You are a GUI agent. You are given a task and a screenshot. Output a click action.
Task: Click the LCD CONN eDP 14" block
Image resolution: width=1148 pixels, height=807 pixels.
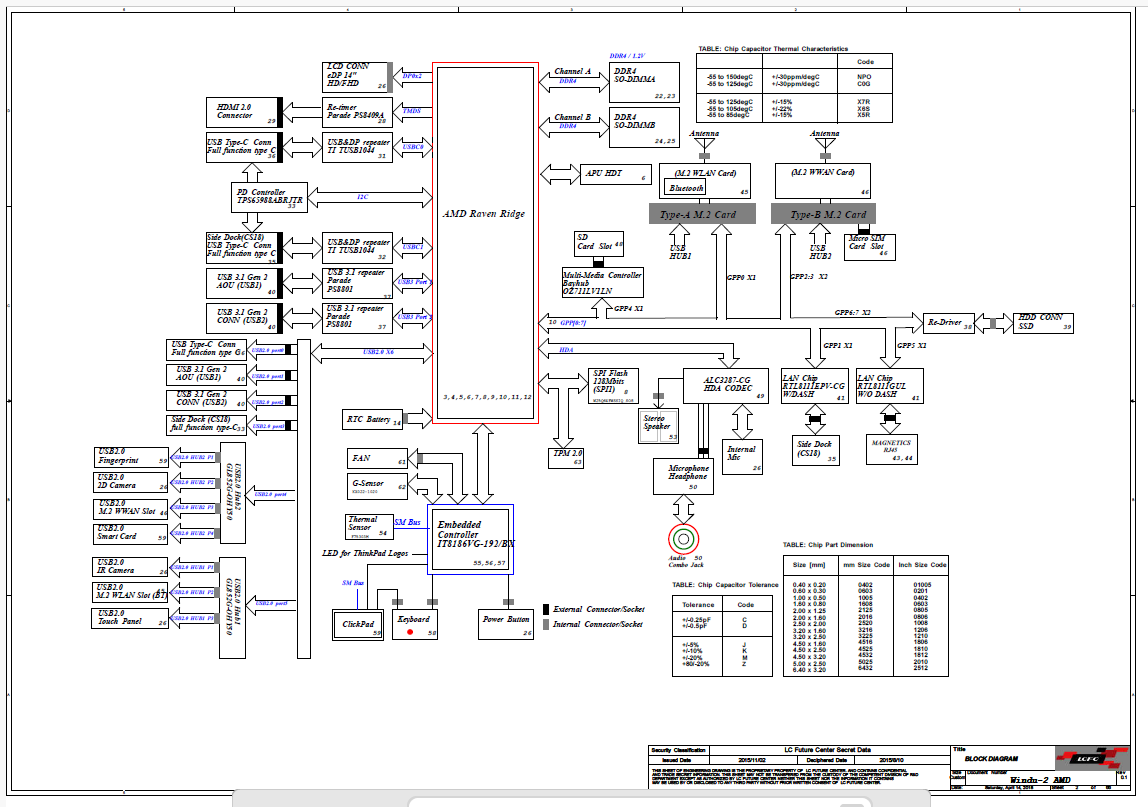(x=355, y=76)
